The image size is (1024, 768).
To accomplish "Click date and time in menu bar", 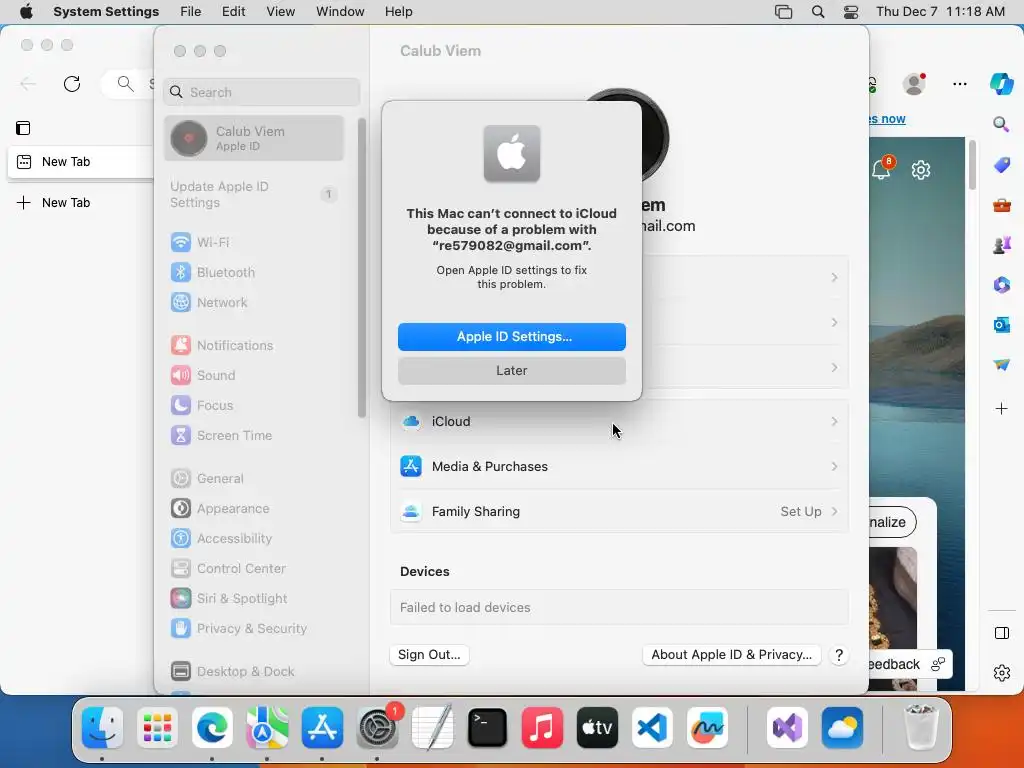I will pos(940,12).
